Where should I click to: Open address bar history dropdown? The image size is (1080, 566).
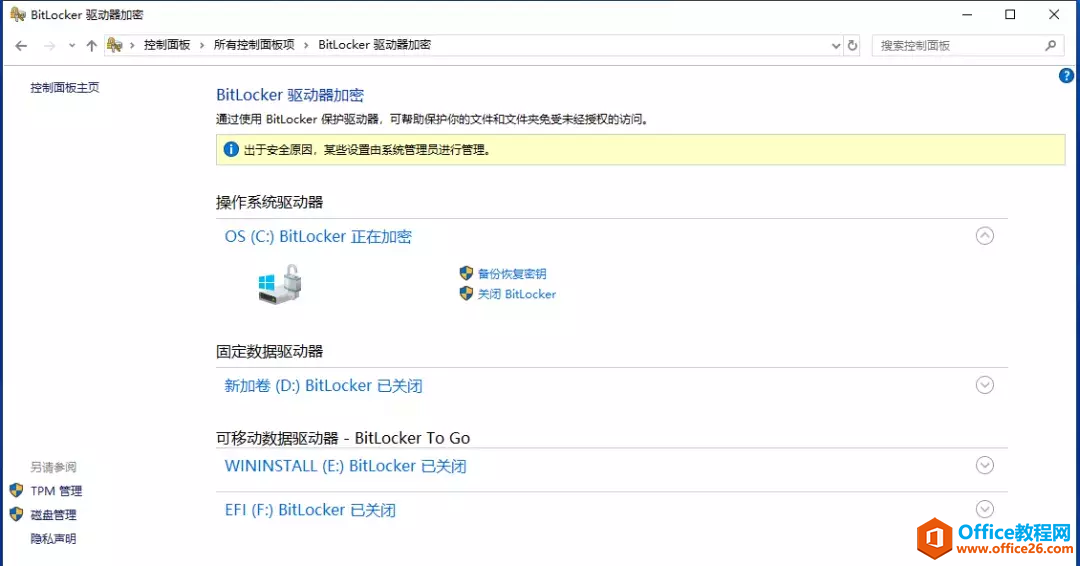click(x=835, y=46)
